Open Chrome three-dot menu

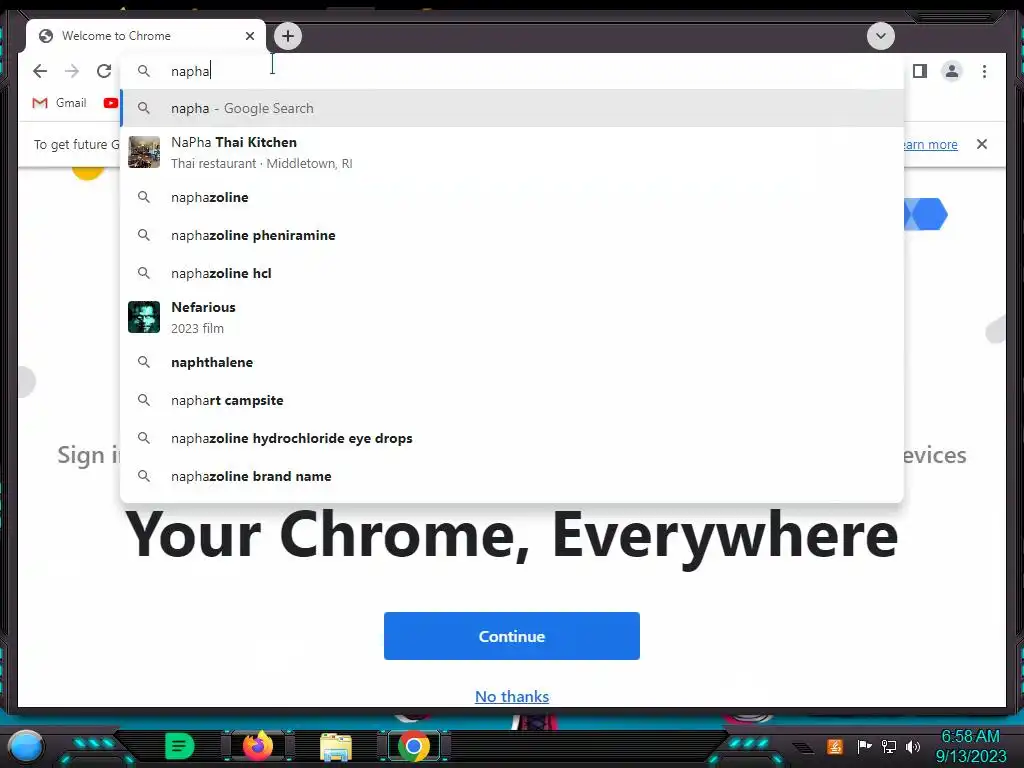pyautogui.click(x=984, y=71)
